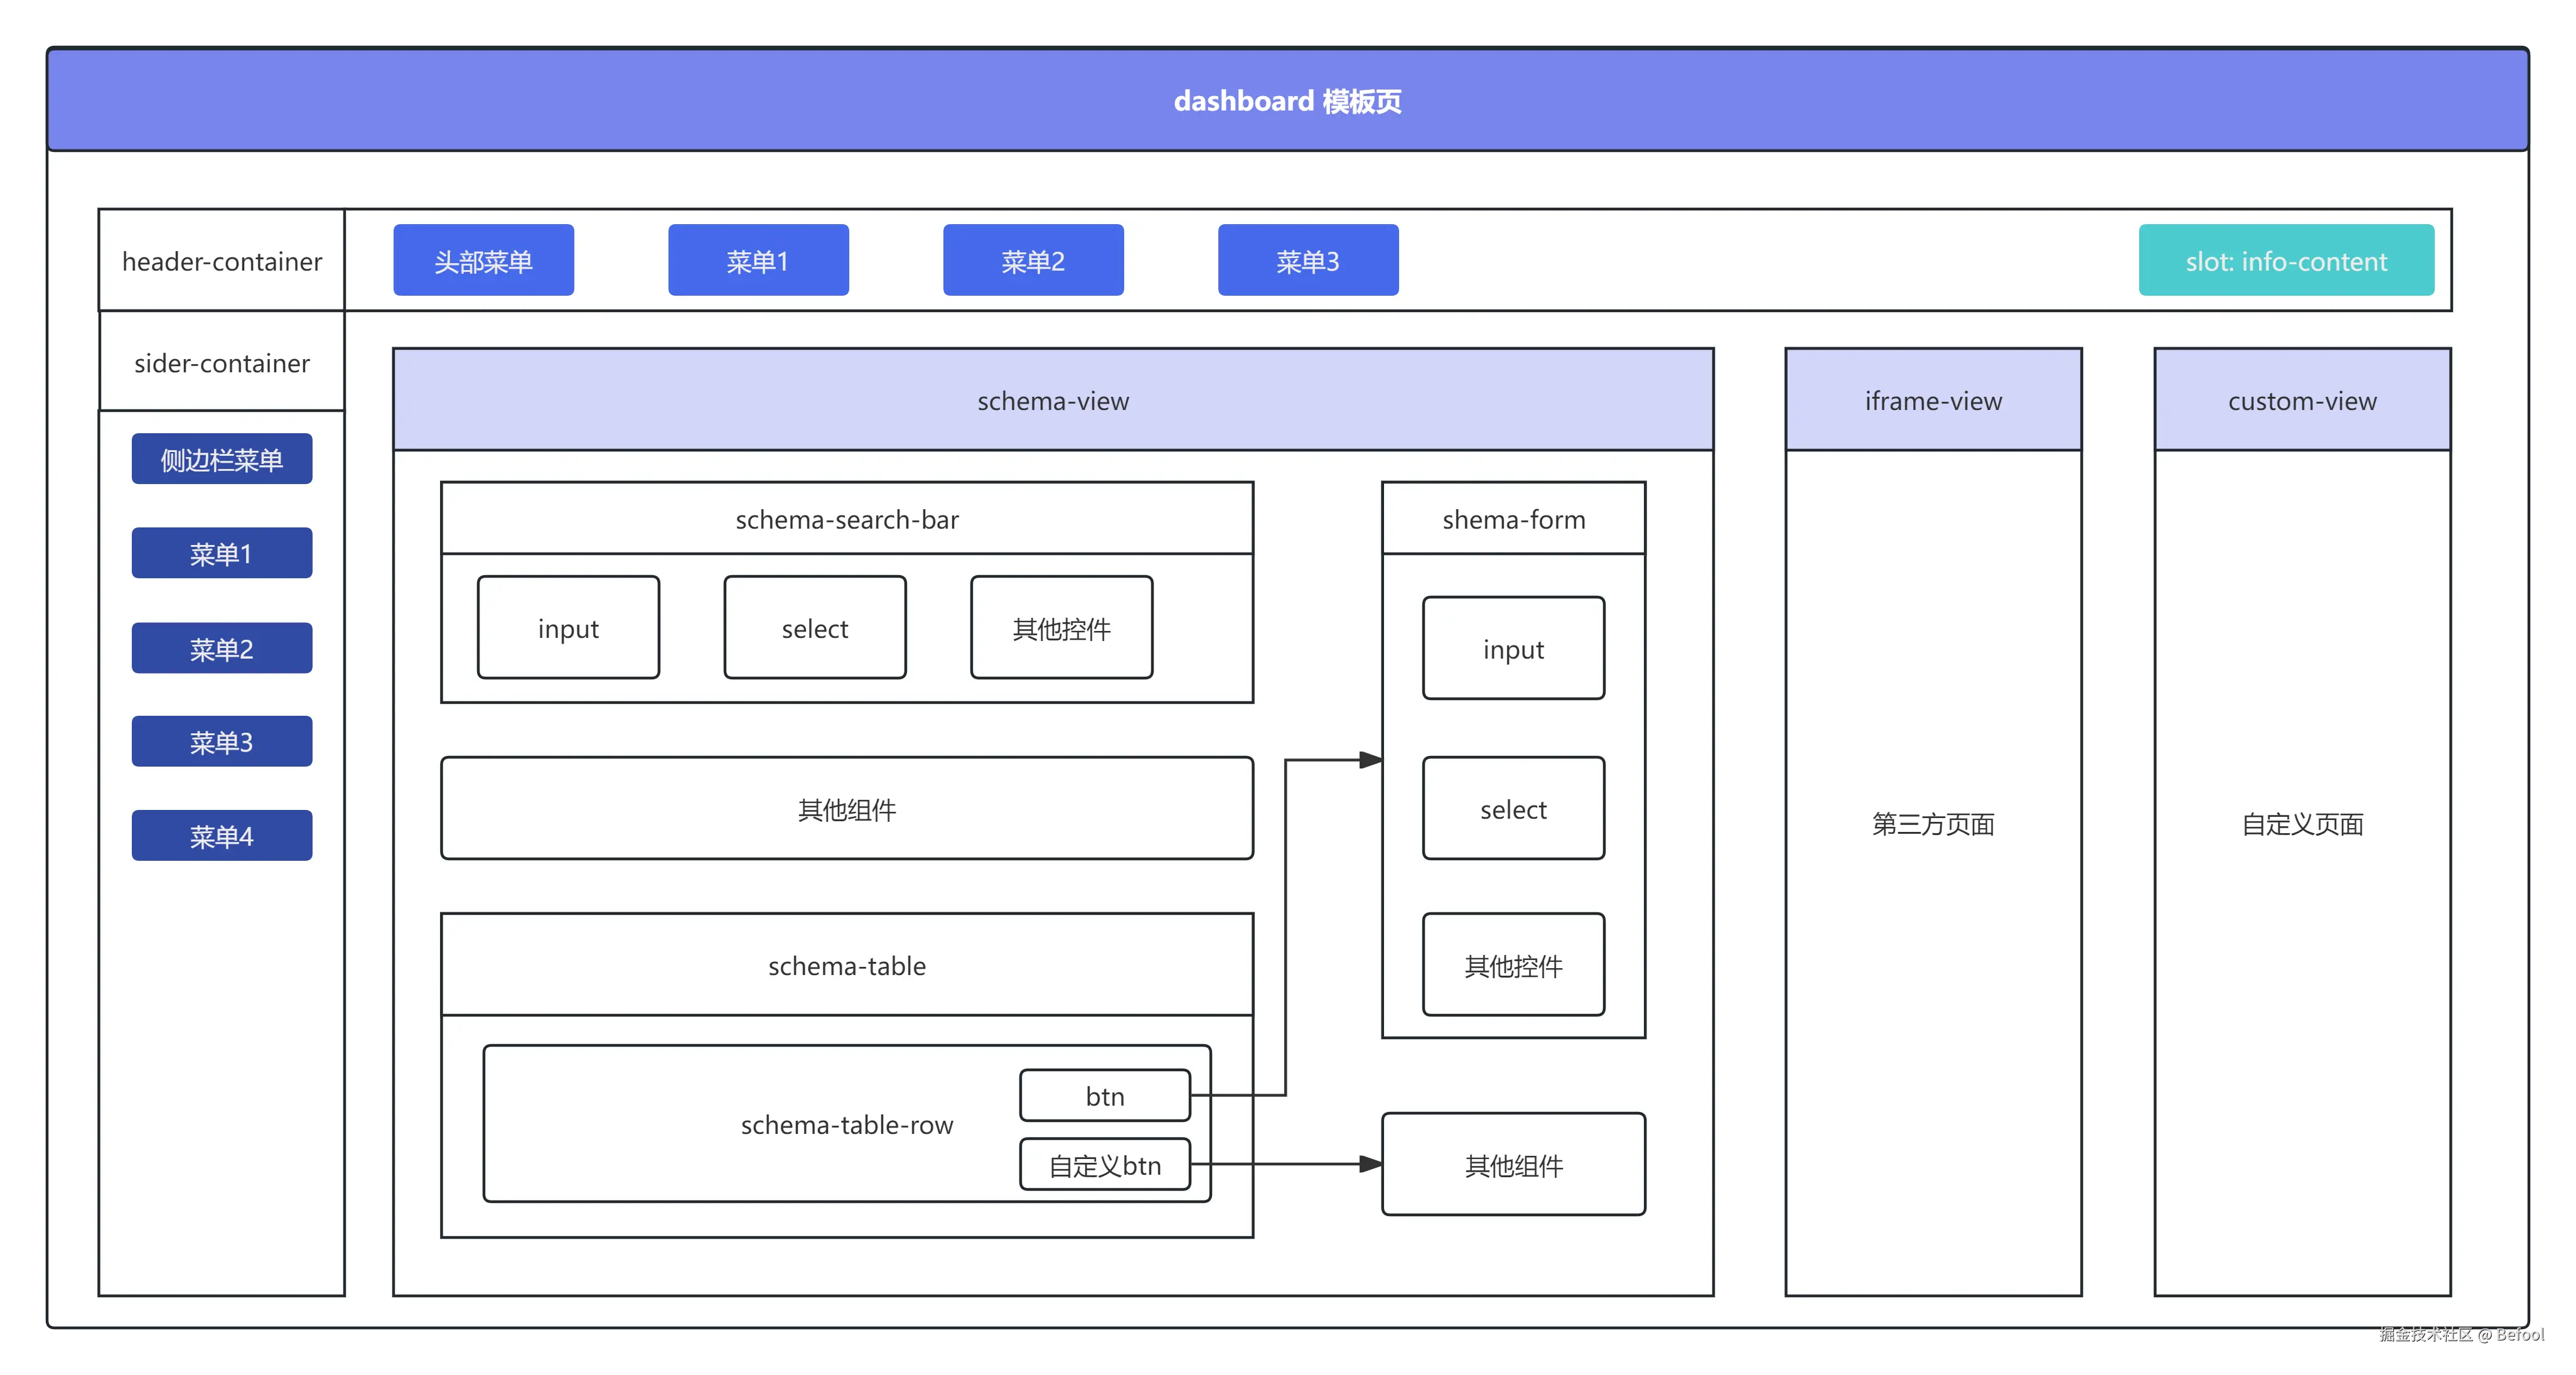Click 其他控件 inside shema-form
This screenshot has width=2576, height=1375.
point(1513,965)
